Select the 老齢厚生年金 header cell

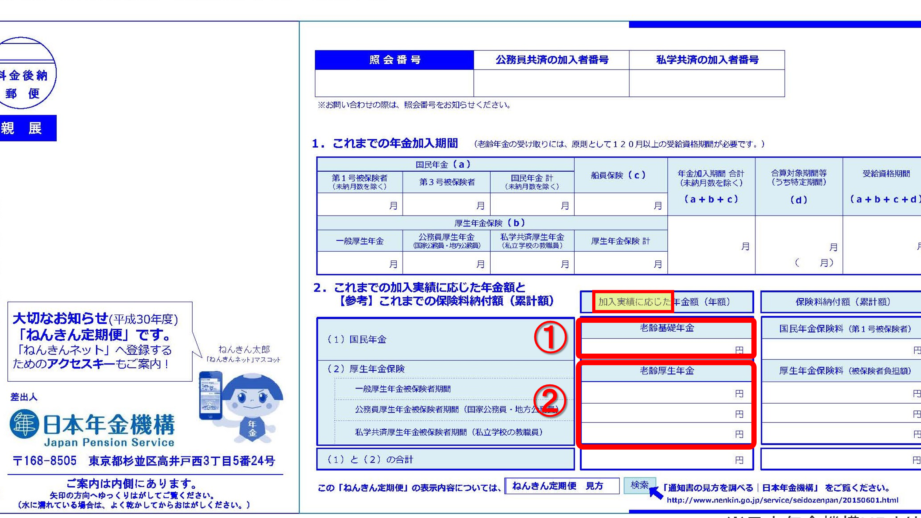pyautogui.click(x=667, y=371)
